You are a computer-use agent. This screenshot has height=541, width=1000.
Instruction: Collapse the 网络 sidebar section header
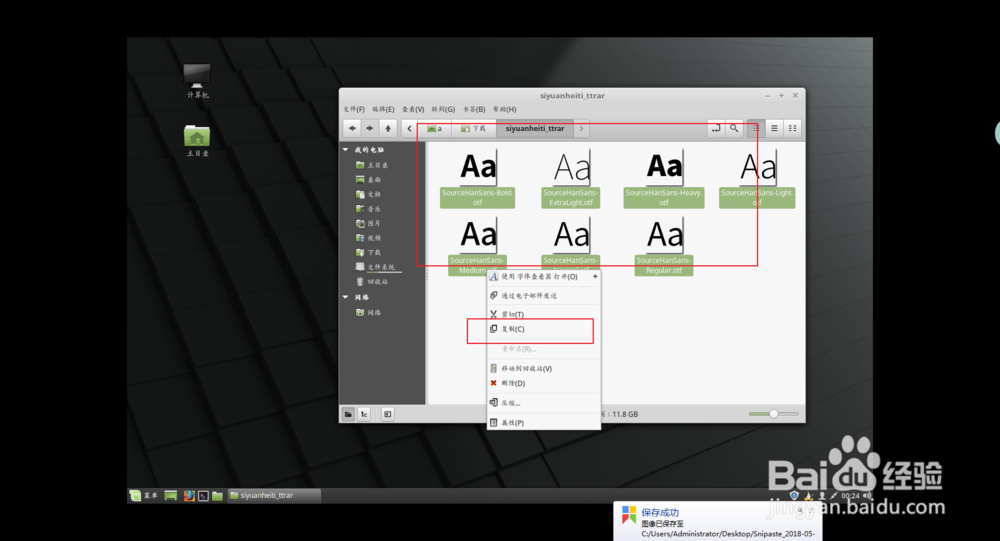[x=346, y=297]
